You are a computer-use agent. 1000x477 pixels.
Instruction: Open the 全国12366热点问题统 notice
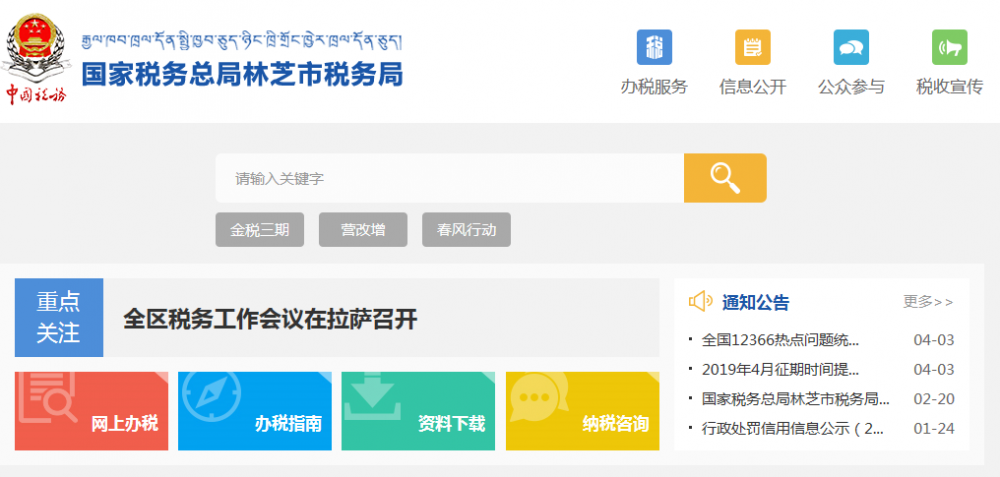point(780,340)
